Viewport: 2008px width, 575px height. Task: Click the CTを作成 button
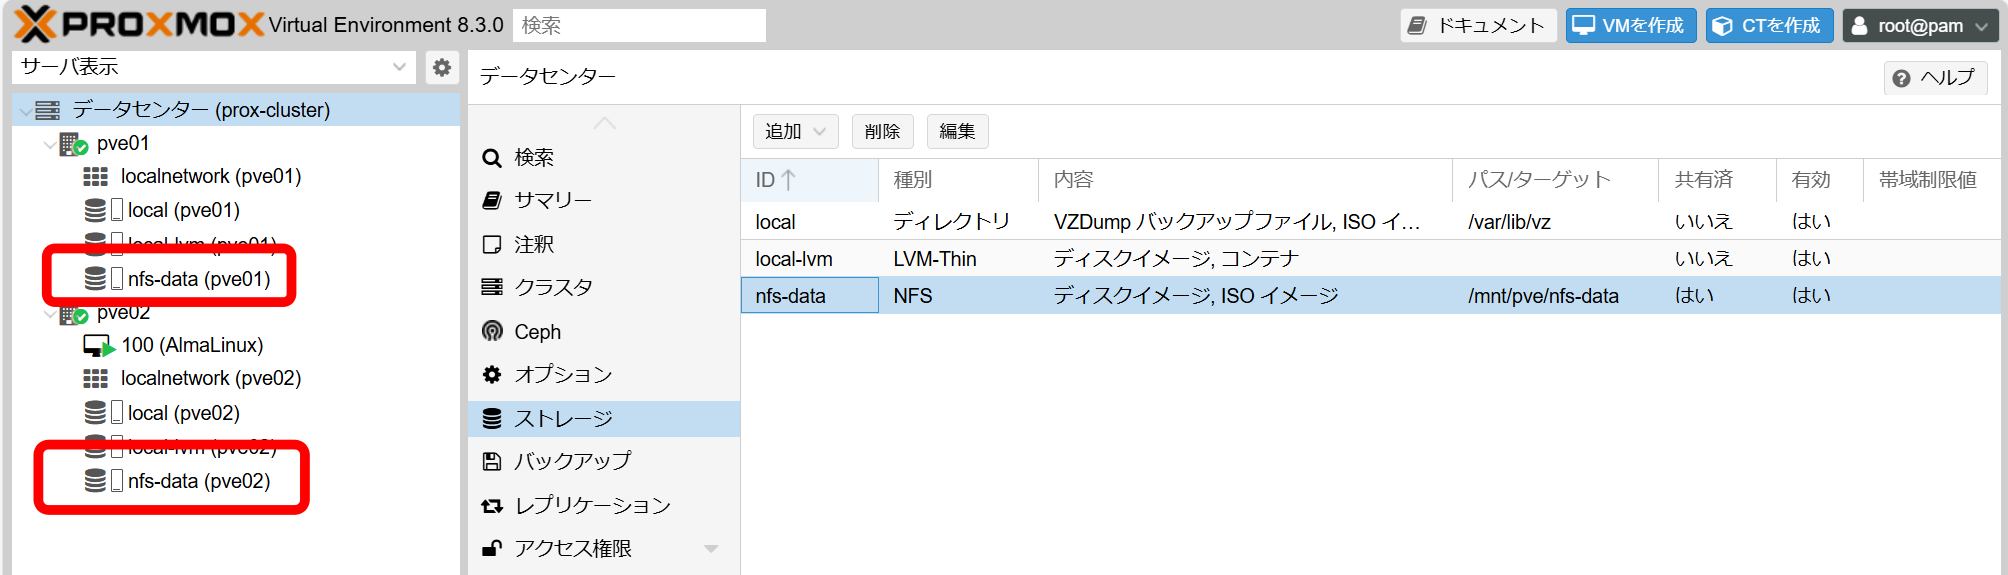pos(1768,25)
